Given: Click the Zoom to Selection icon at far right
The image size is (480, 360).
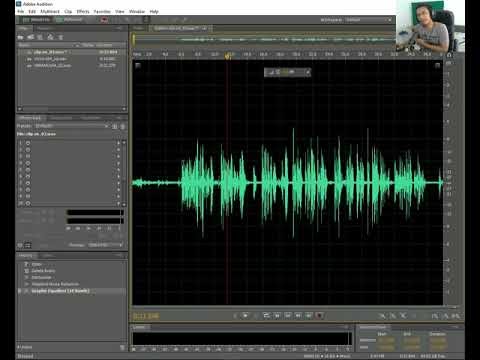Looking at the screenshot, I should [x=456, y=316].
